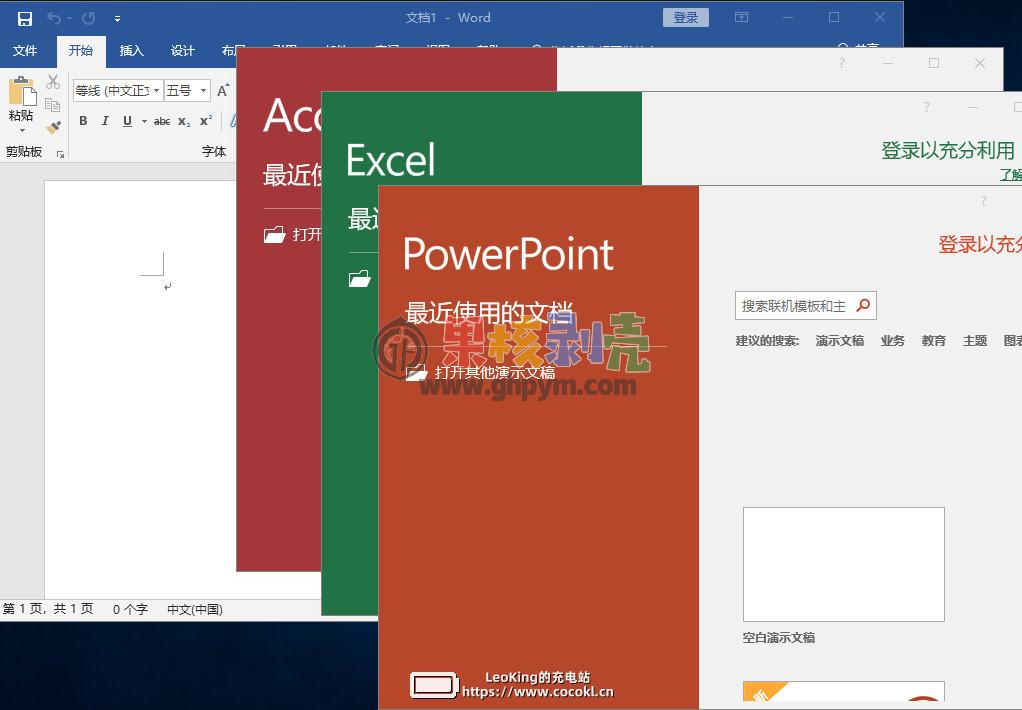
Task: Click the 中文(中国) language status entry
Action: (x=195, y=610)
